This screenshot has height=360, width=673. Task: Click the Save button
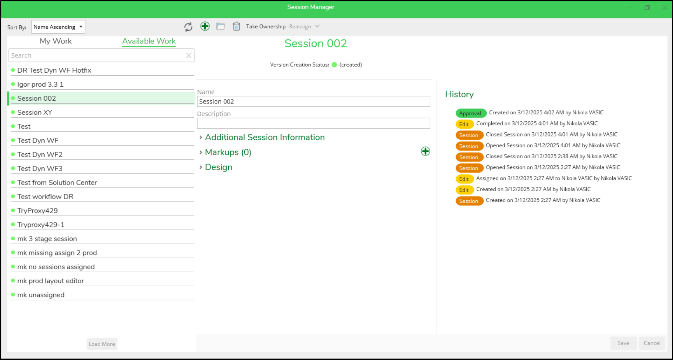pyautogui.click(x=623, y=343)
